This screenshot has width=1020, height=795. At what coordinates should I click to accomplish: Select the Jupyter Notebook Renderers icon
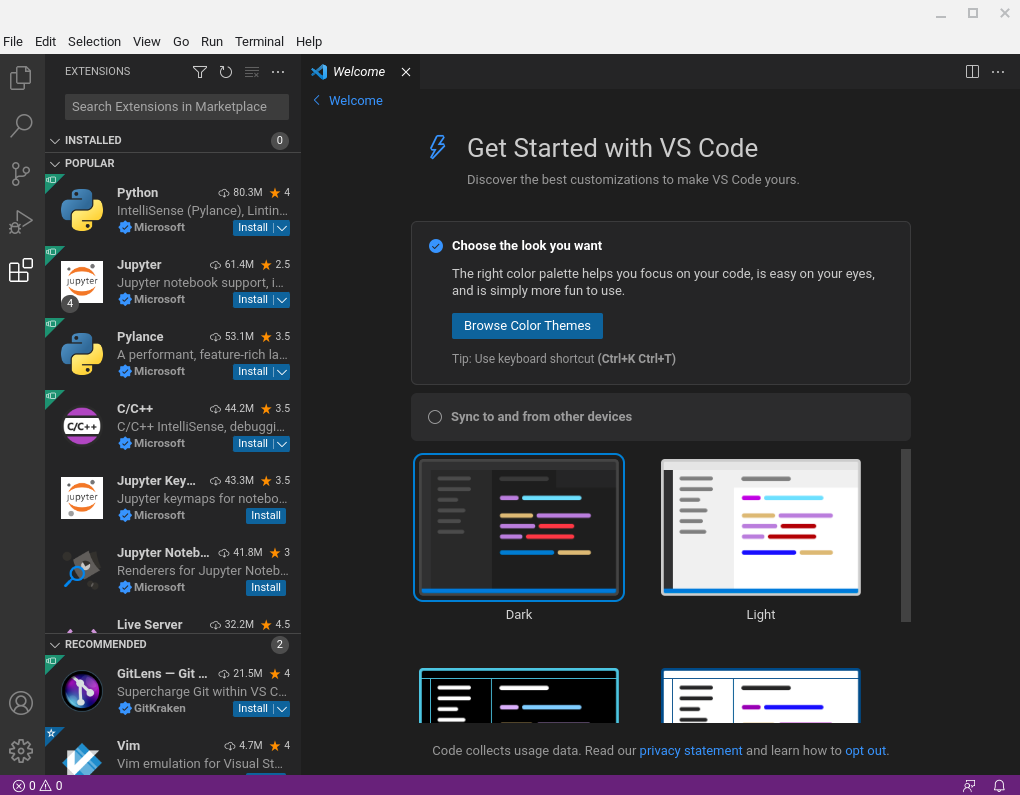point(82,570)
